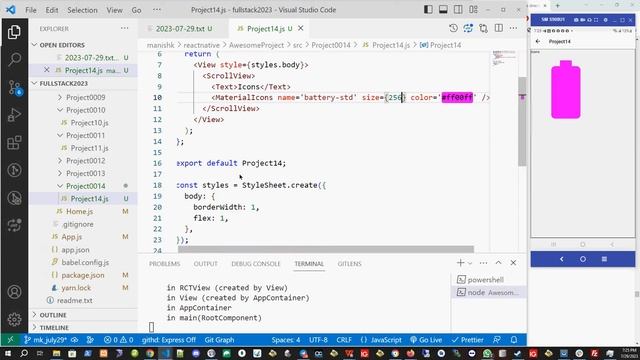Toggle the secondary side bar layout icon
This screenshot has width=640, height=360.
[x=458, y=9]
